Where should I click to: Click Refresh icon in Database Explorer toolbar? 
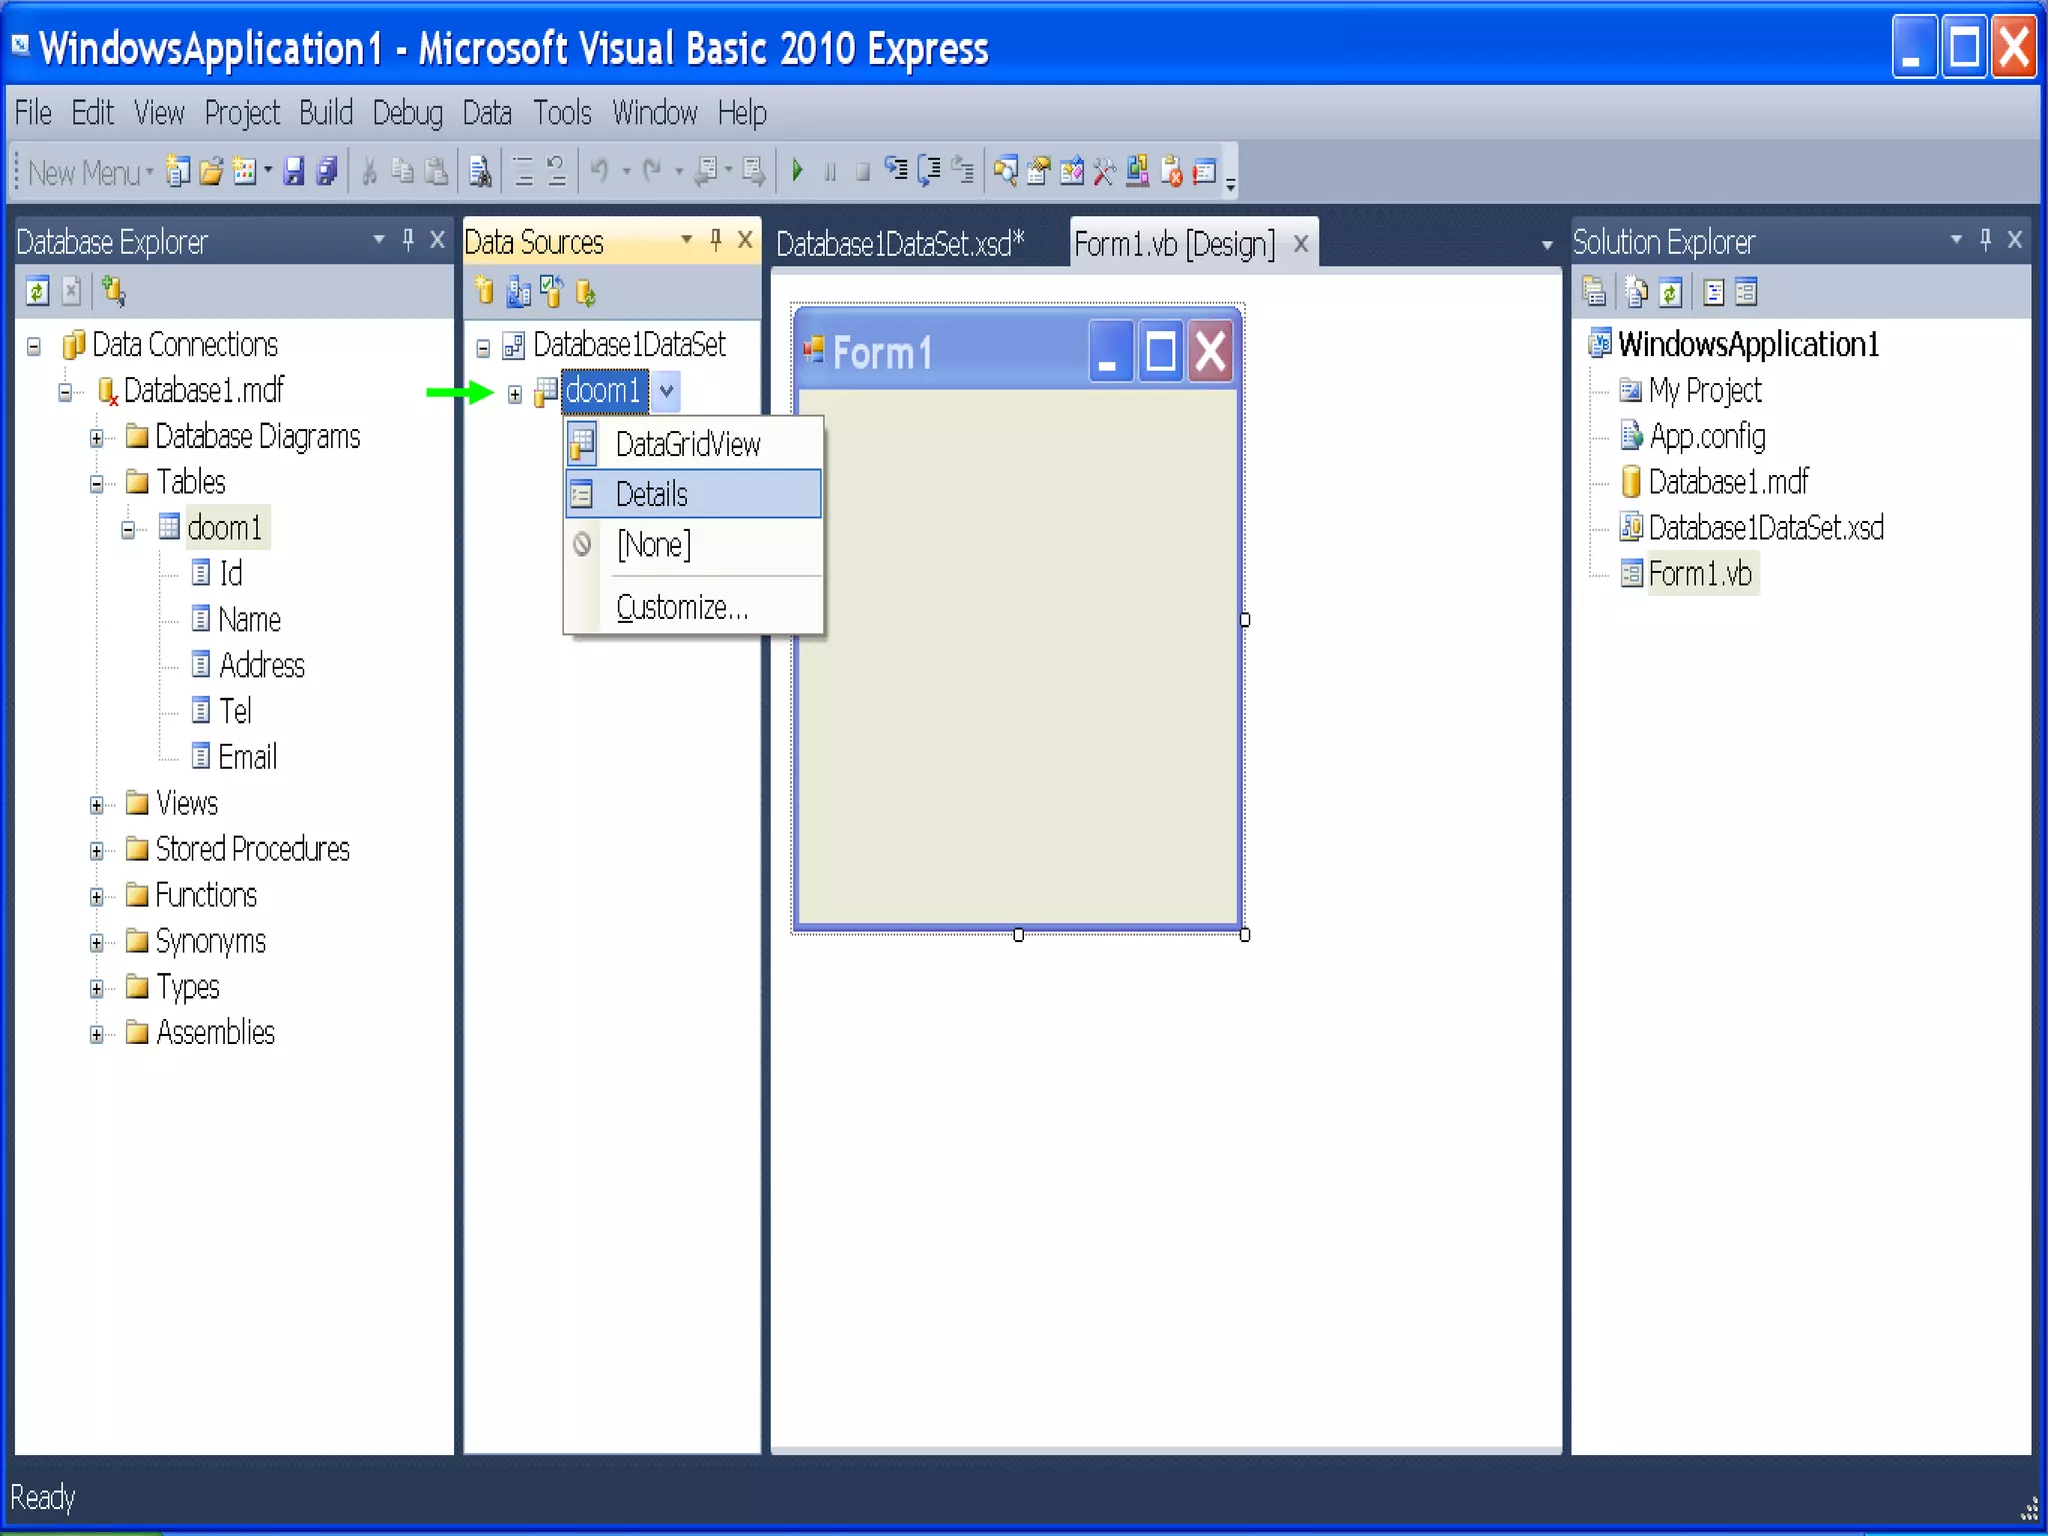(x=37, y=292)
